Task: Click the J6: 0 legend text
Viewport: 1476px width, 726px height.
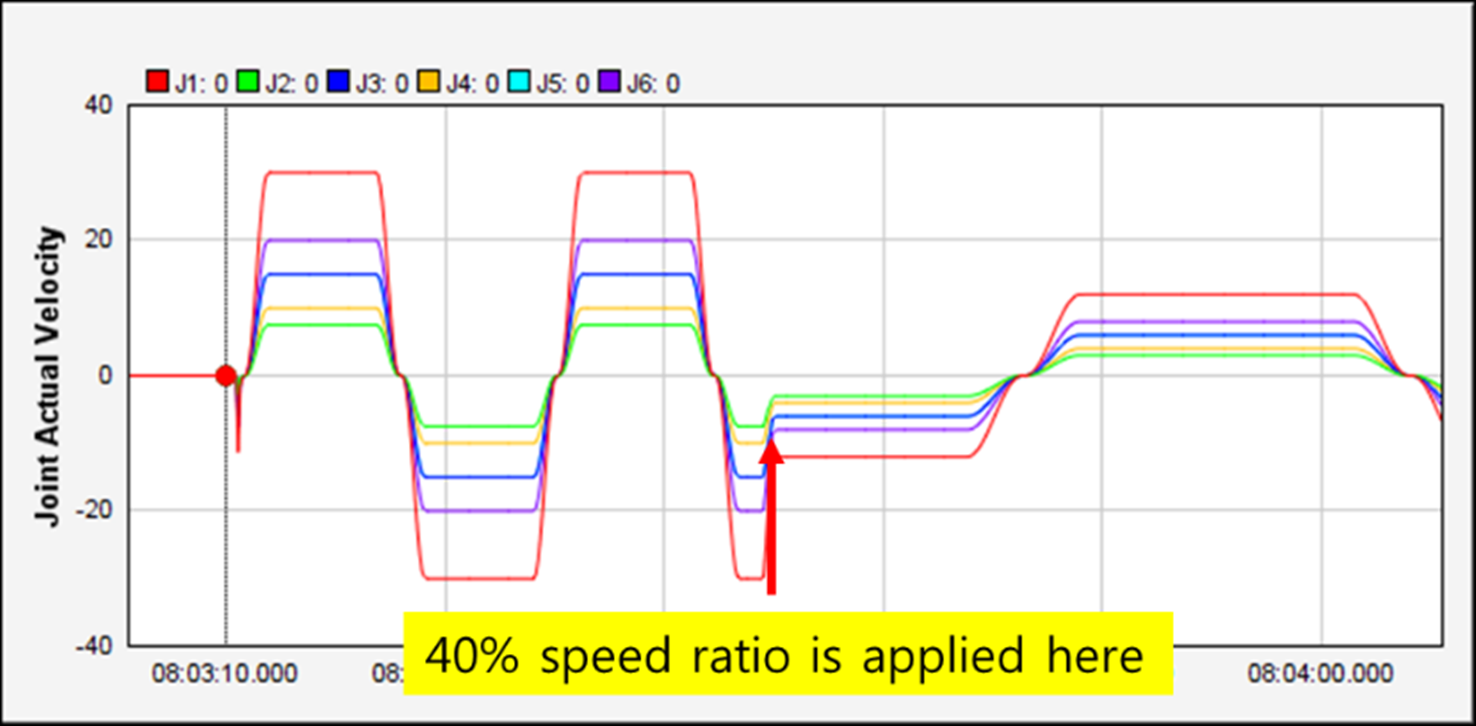Action: 653,83
